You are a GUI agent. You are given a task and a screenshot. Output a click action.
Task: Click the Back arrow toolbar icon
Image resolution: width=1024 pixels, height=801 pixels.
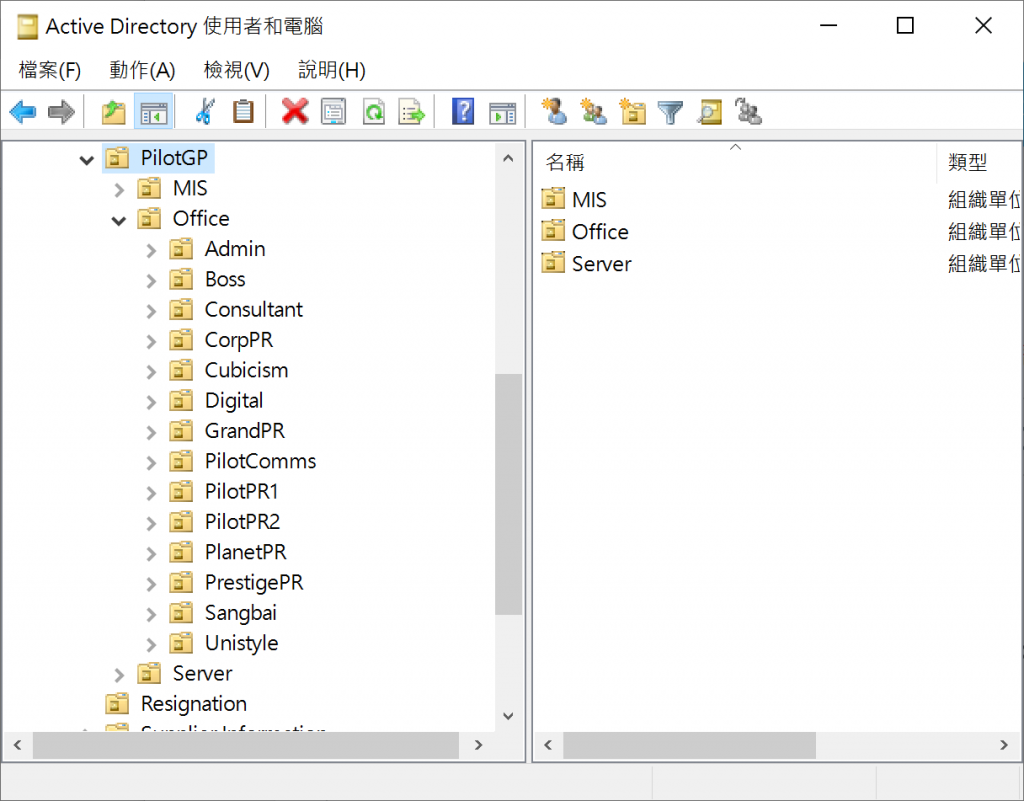(23, 112)
